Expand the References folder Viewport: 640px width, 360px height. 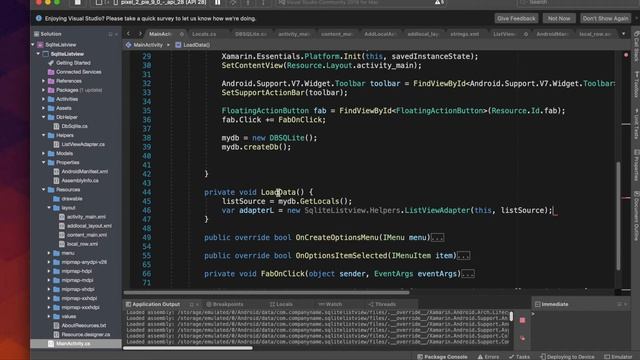pyautogui.click(x=44, y=81)
